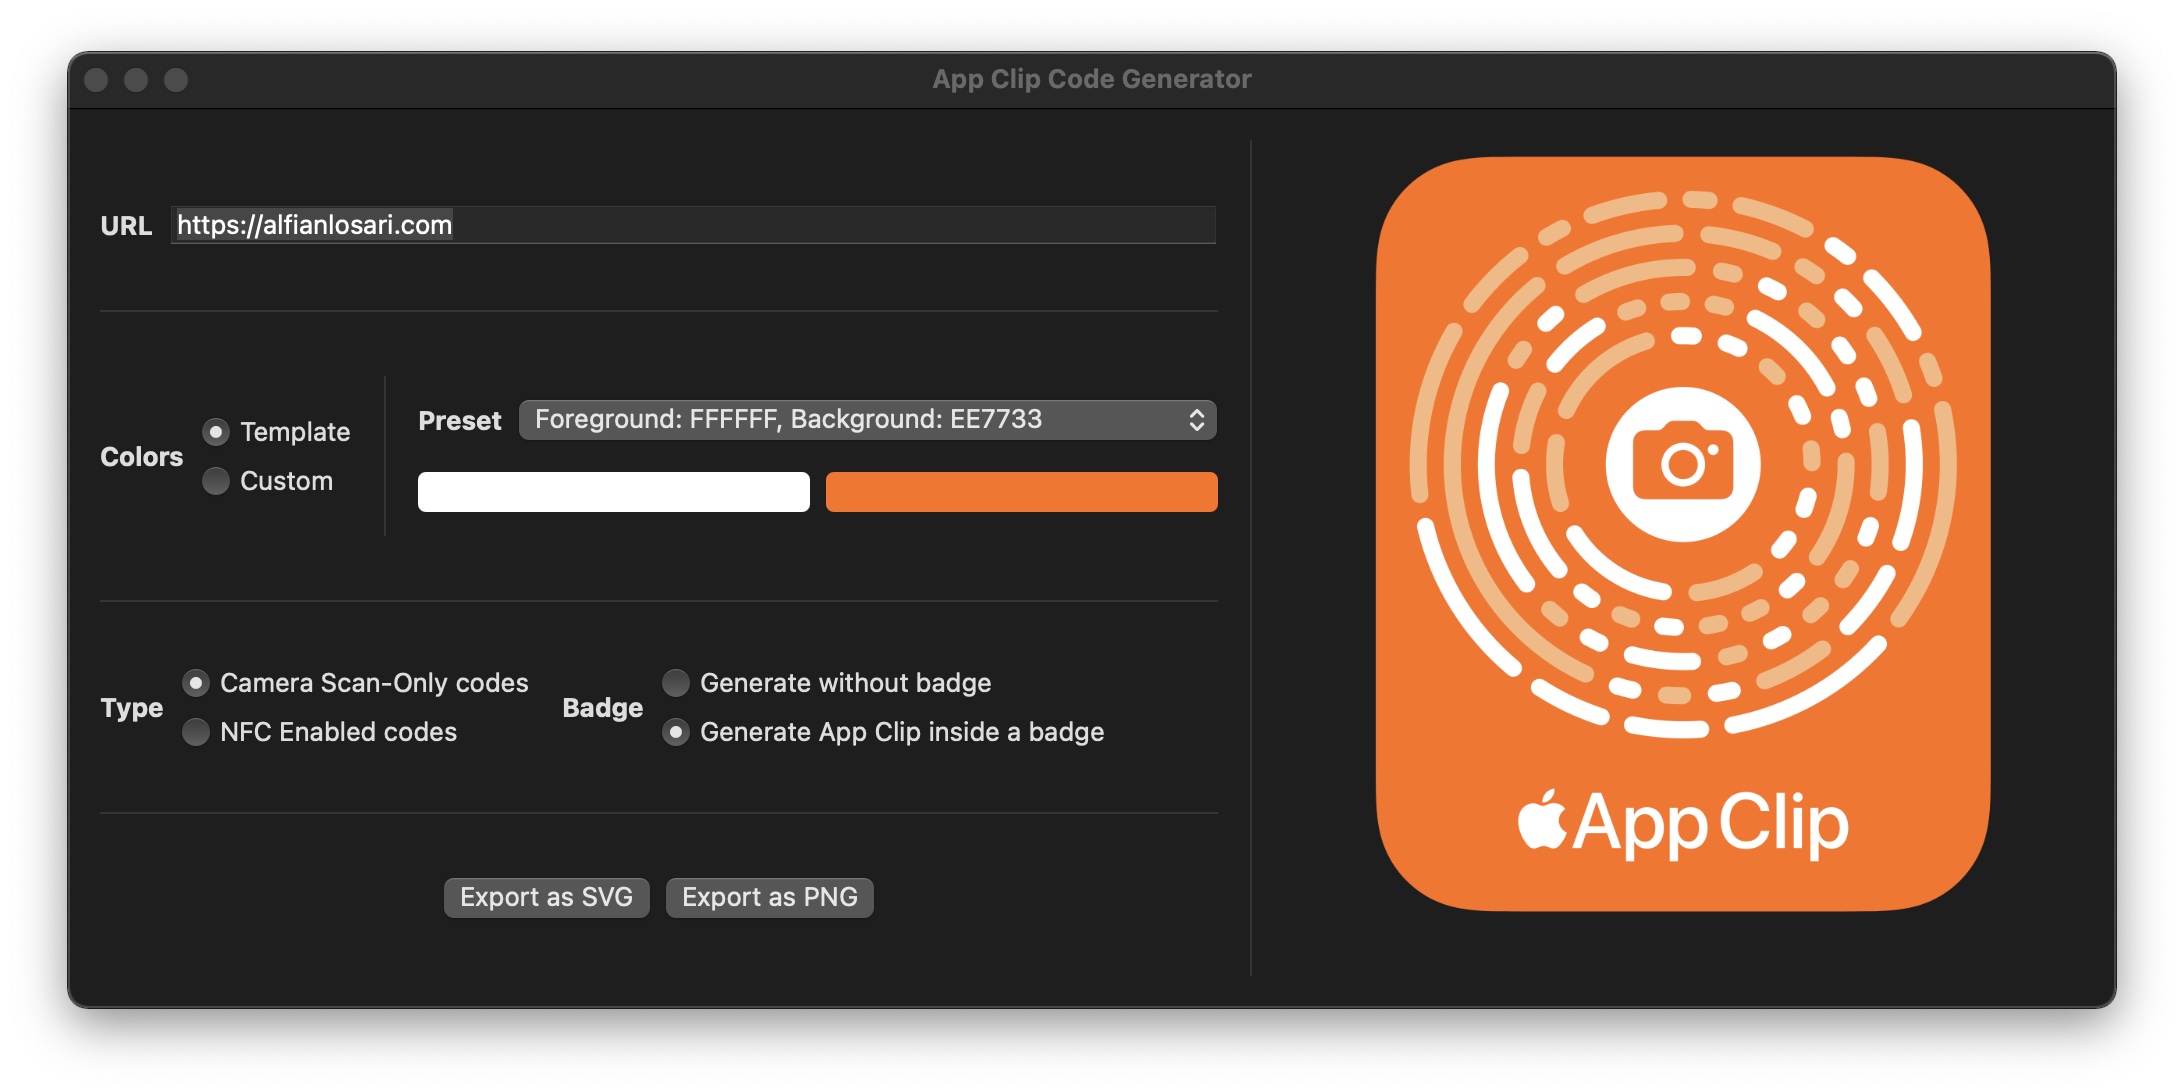Export the code as PNG
2184x1092 pixels.
tap(769, 897)
